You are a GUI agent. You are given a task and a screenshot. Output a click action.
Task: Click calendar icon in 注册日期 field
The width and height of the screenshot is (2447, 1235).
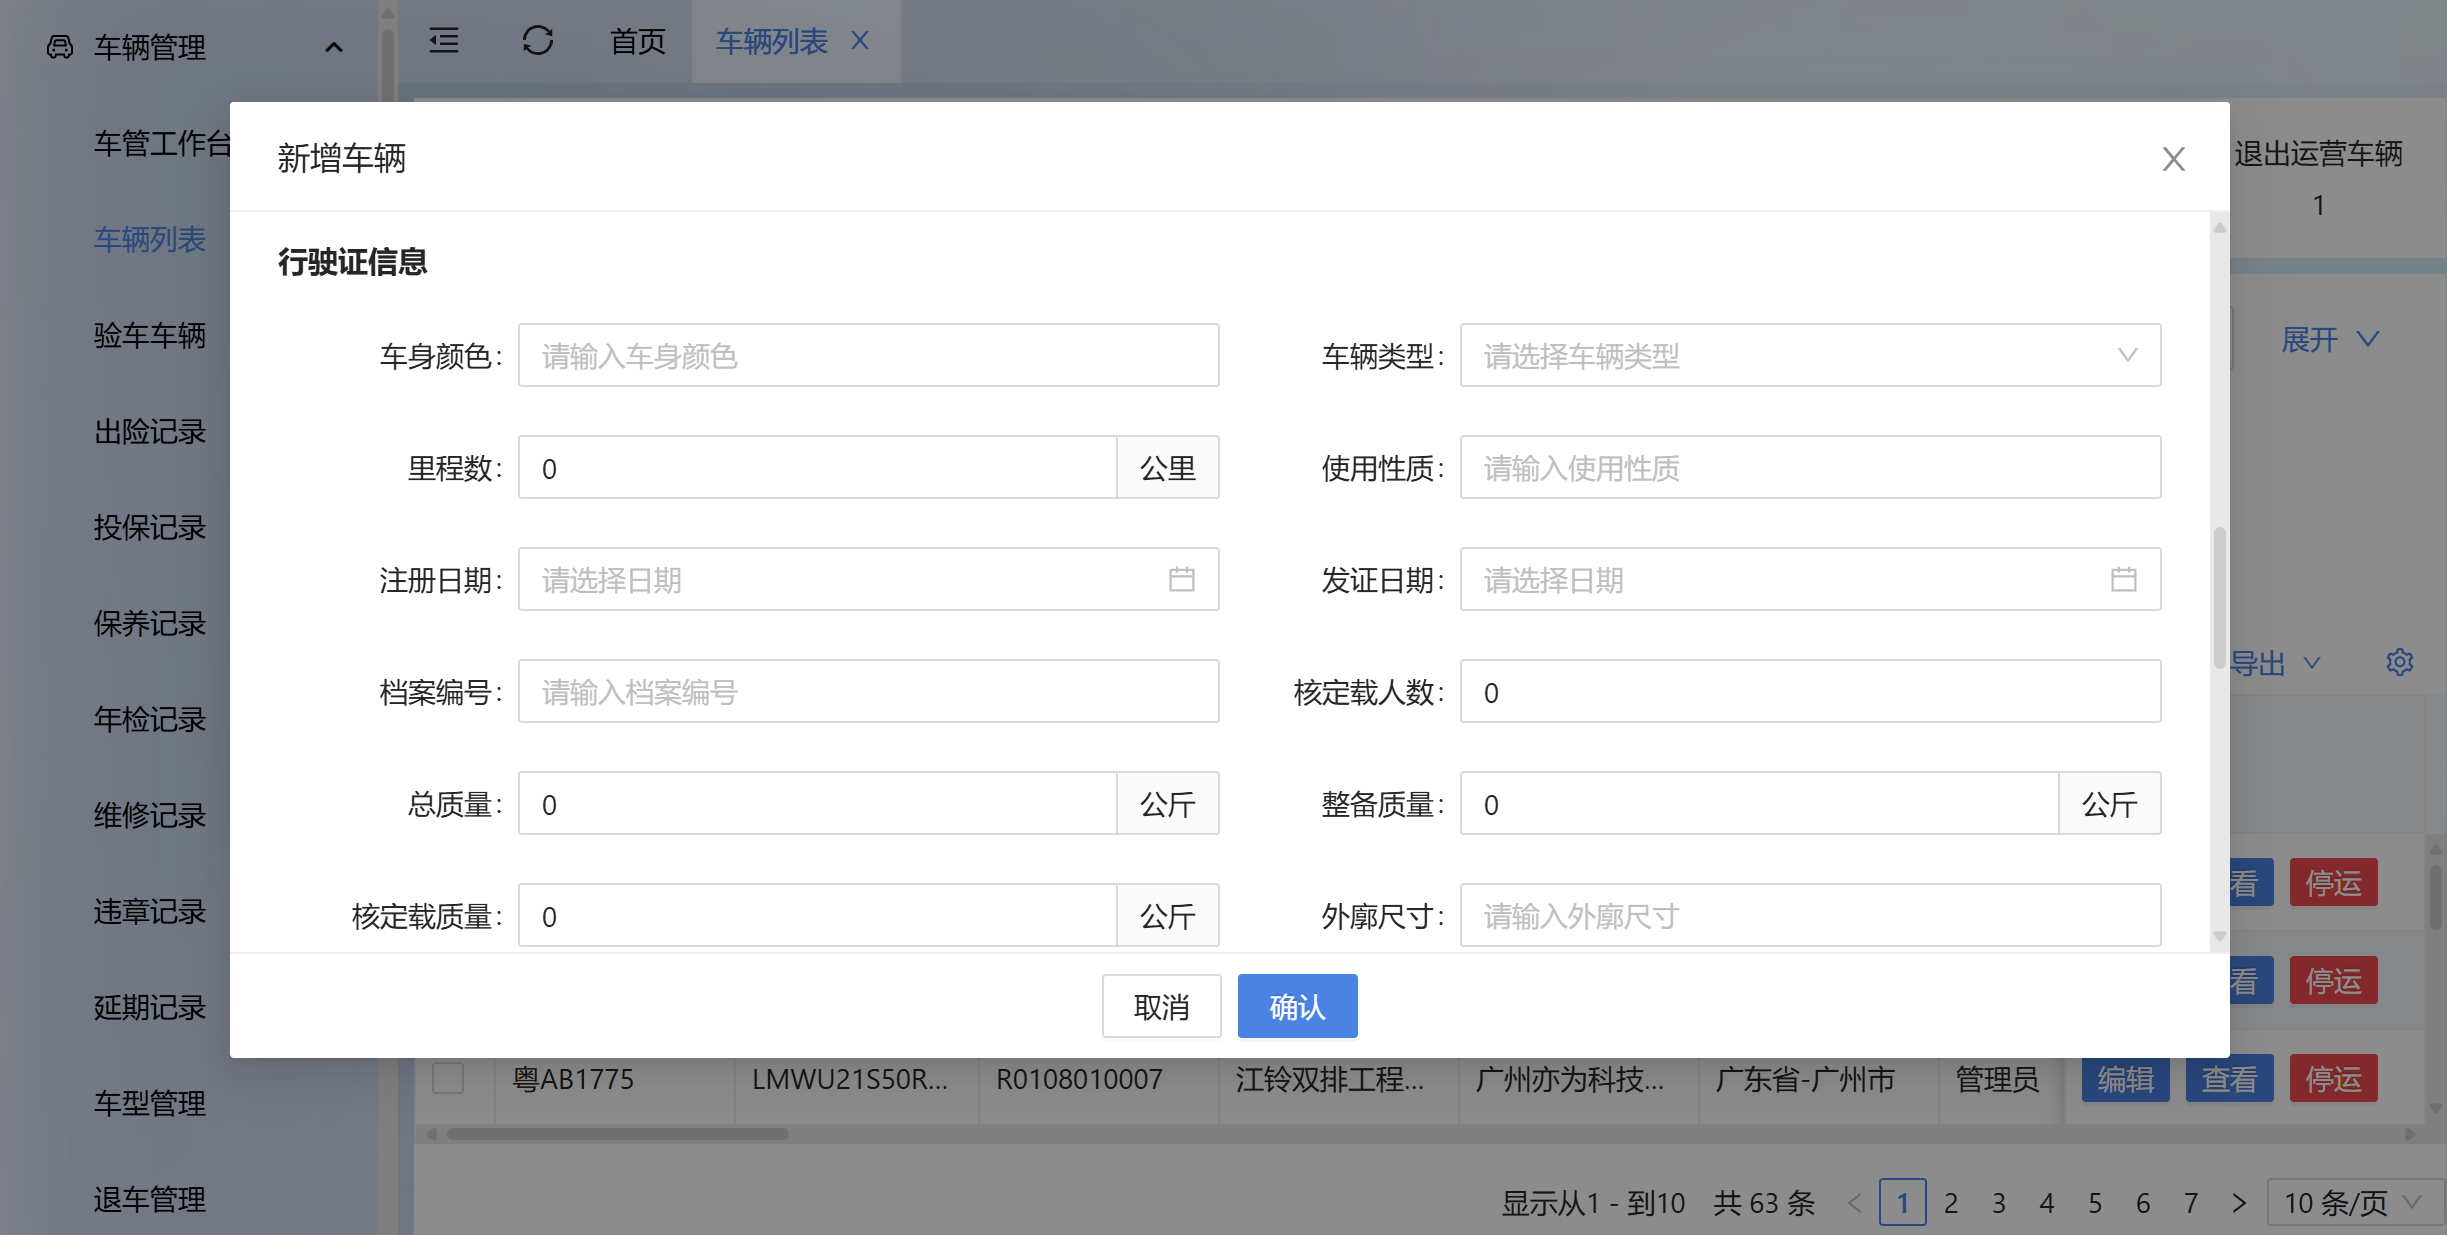click(1181, 580)
